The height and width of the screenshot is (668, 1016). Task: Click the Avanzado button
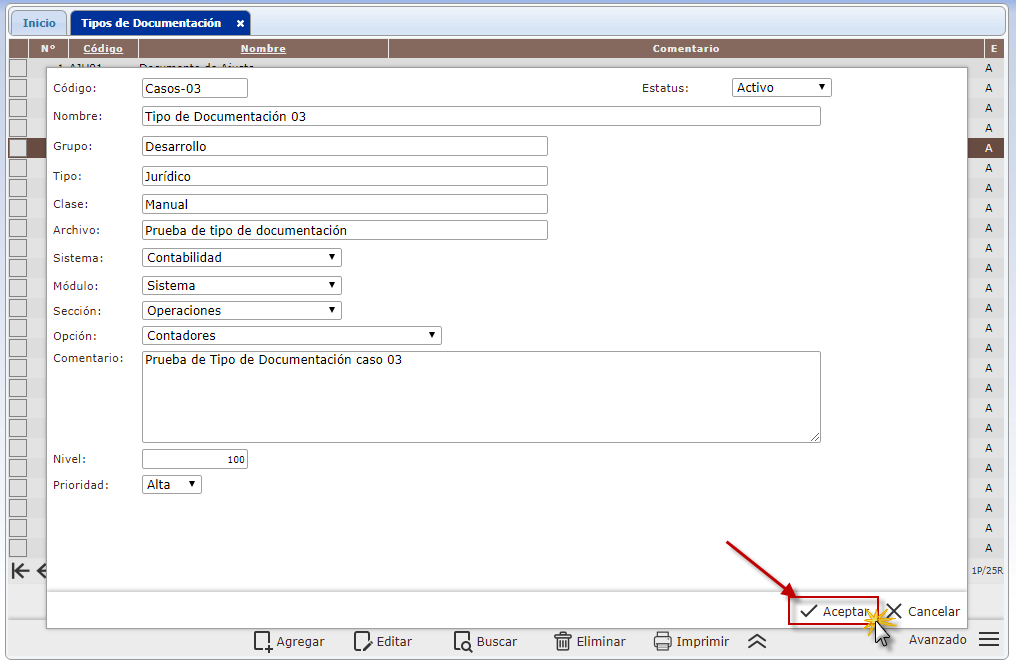tap(937, 639)
